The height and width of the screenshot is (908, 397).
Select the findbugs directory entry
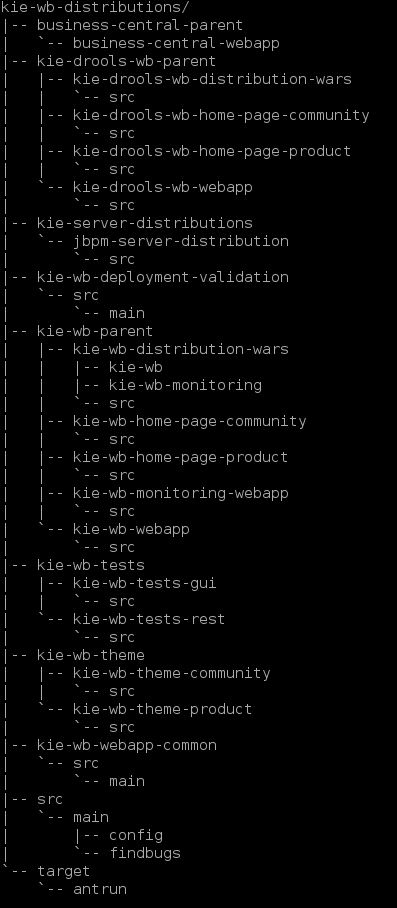145,853
